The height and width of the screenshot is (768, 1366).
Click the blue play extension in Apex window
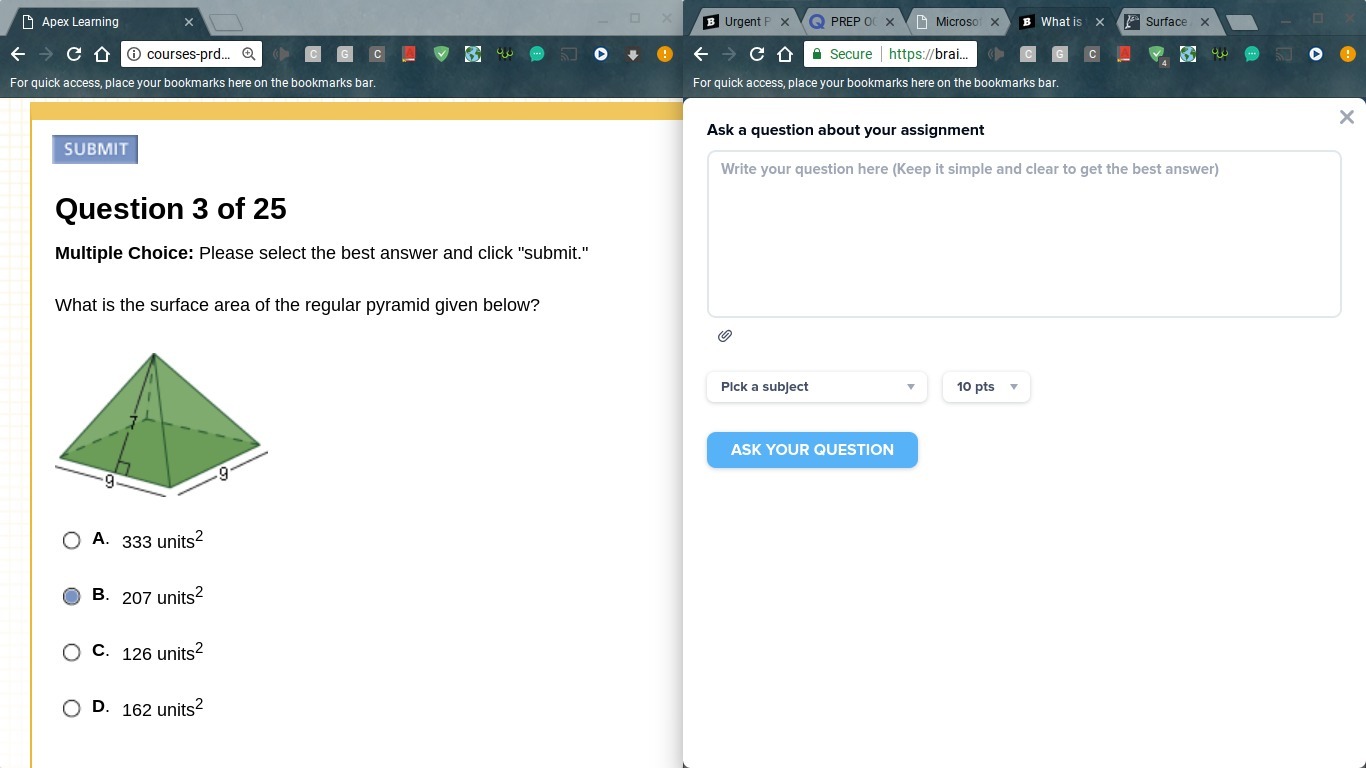(601, 54)
